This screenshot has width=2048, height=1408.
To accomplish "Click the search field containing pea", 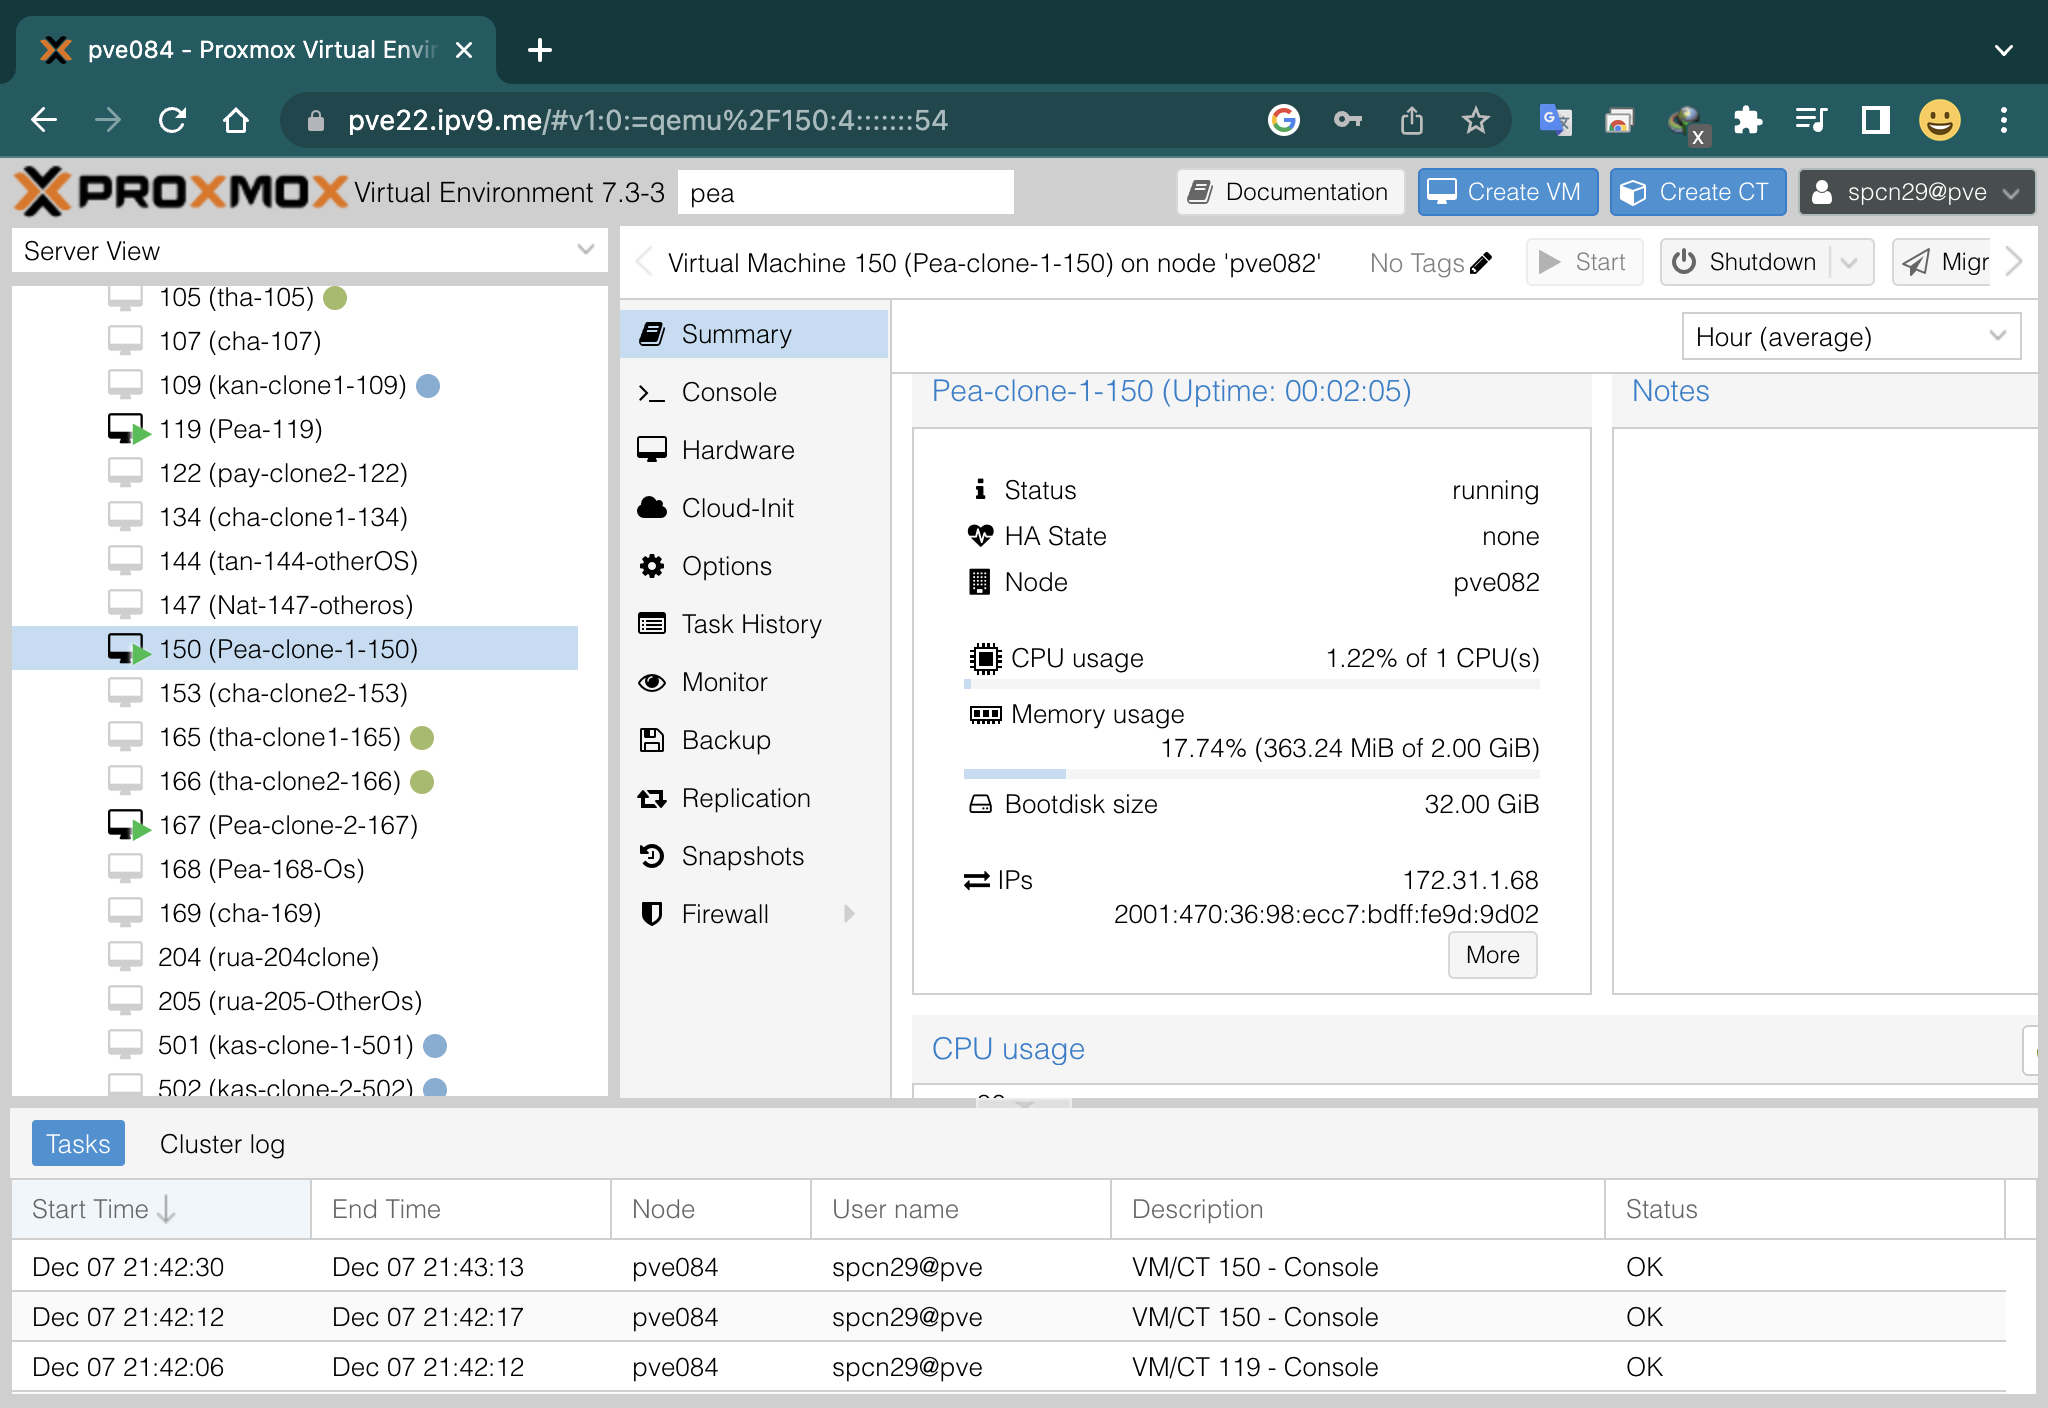I will click(x=846, y=192).
